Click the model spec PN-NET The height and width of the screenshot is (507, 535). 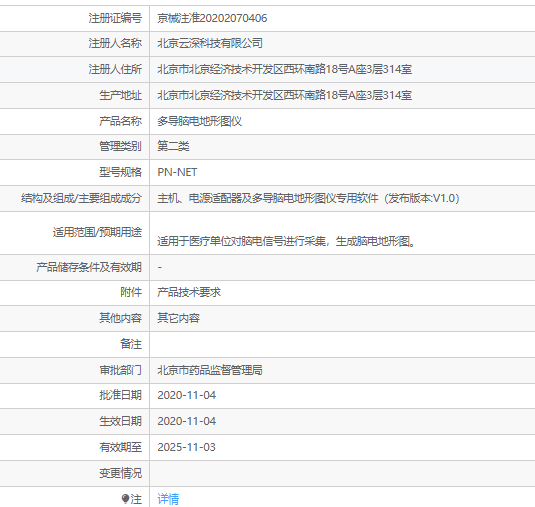(177, 172)
